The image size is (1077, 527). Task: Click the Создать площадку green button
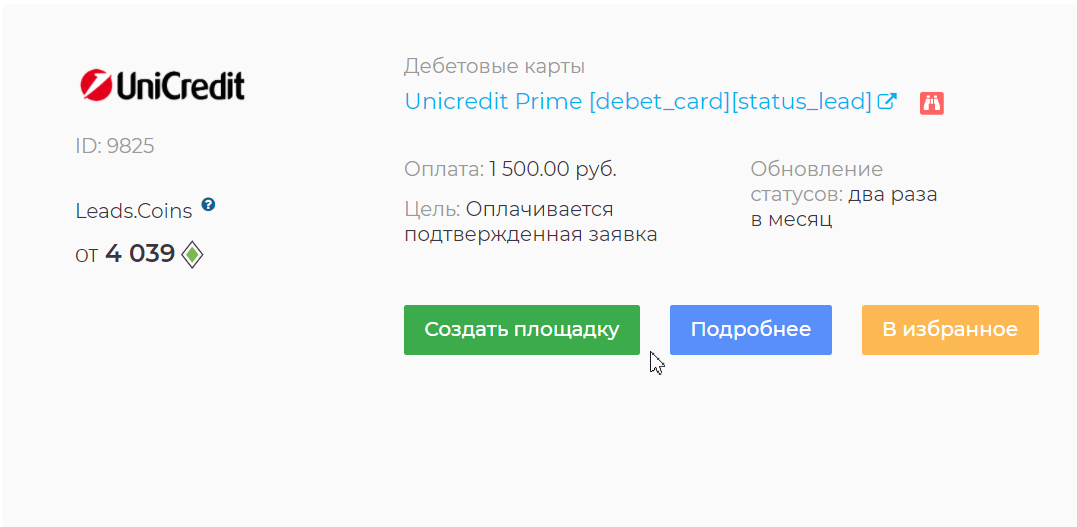coord(522,330)
